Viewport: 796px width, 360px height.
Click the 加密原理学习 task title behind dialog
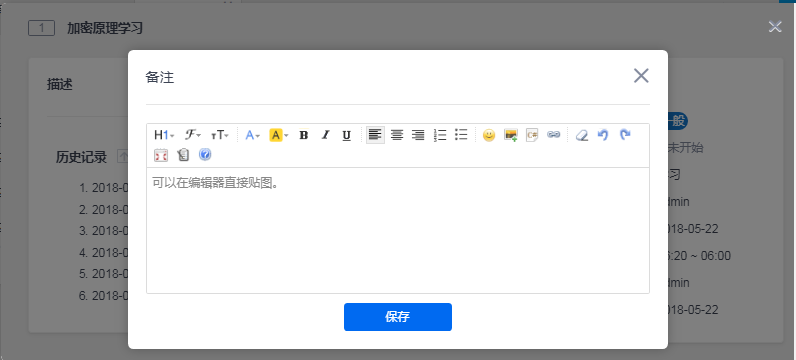[x=105, y=28]
